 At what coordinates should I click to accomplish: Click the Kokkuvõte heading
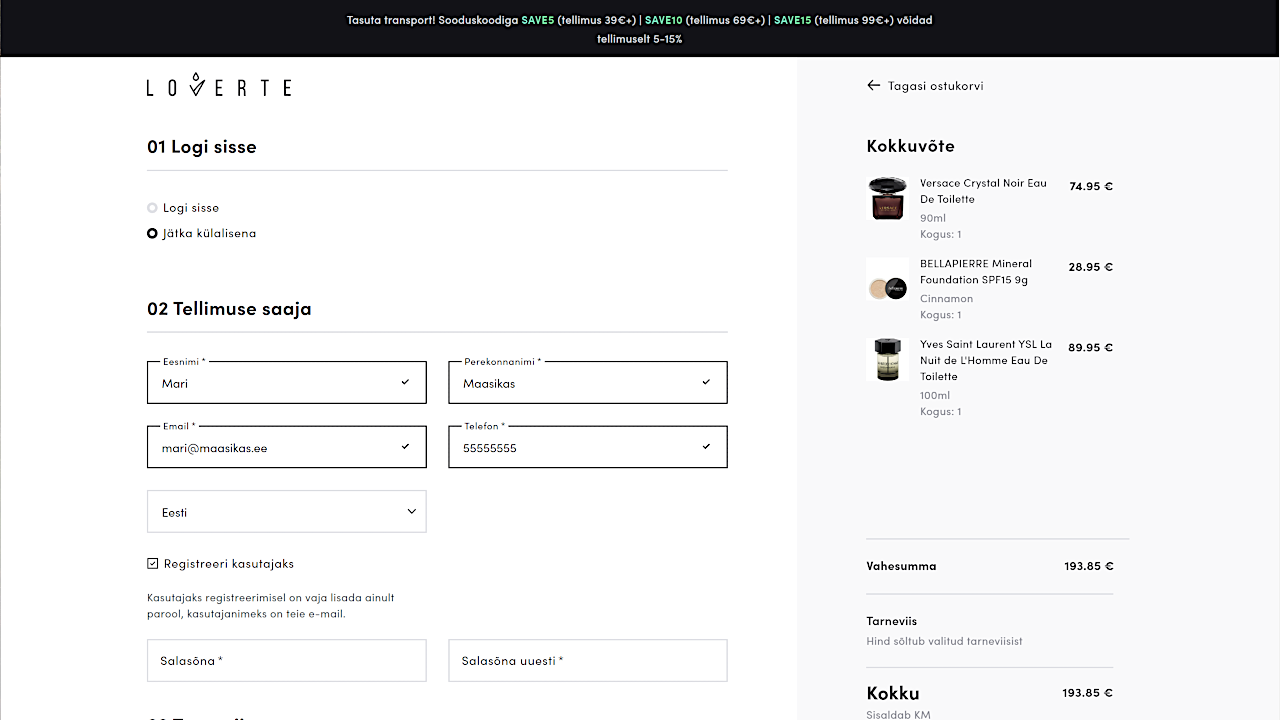tap(911, 146)
